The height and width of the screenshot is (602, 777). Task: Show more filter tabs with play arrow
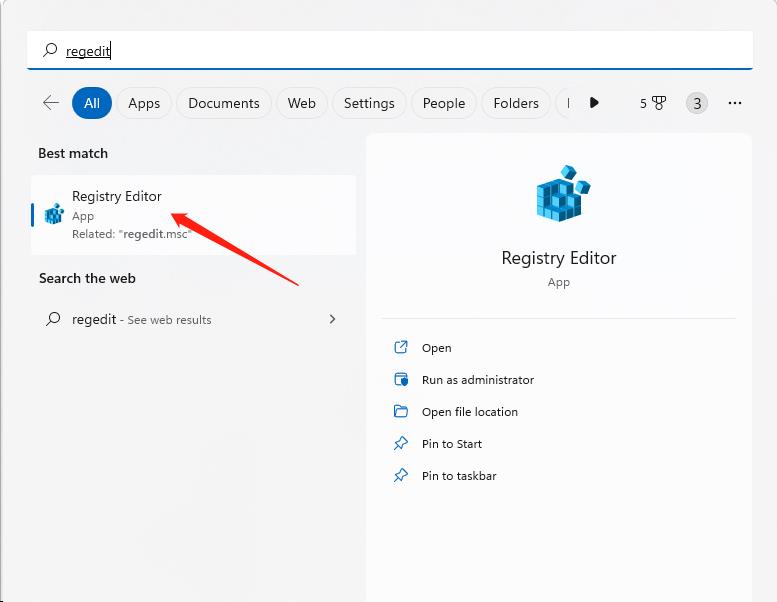point(594,103)
